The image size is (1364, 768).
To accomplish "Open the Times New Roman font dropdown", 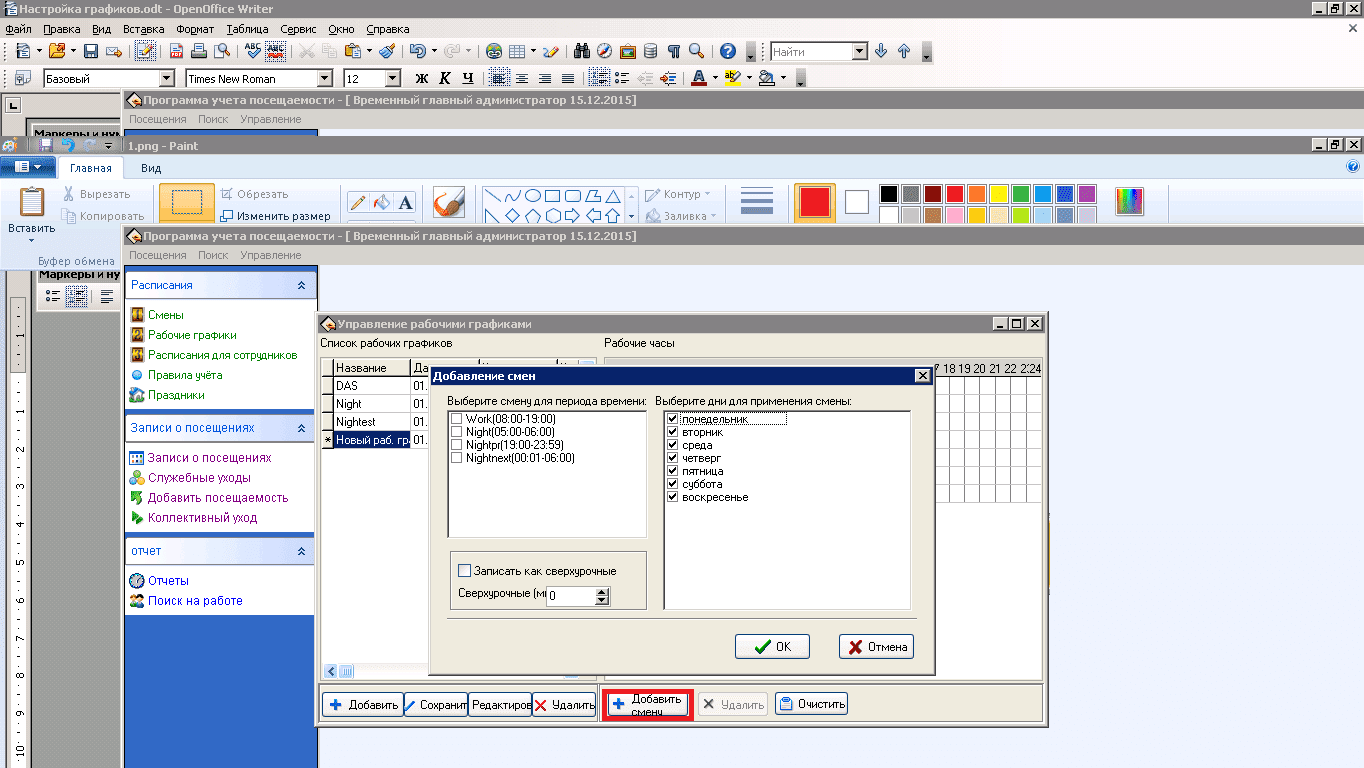I will [x=324, y=78].
